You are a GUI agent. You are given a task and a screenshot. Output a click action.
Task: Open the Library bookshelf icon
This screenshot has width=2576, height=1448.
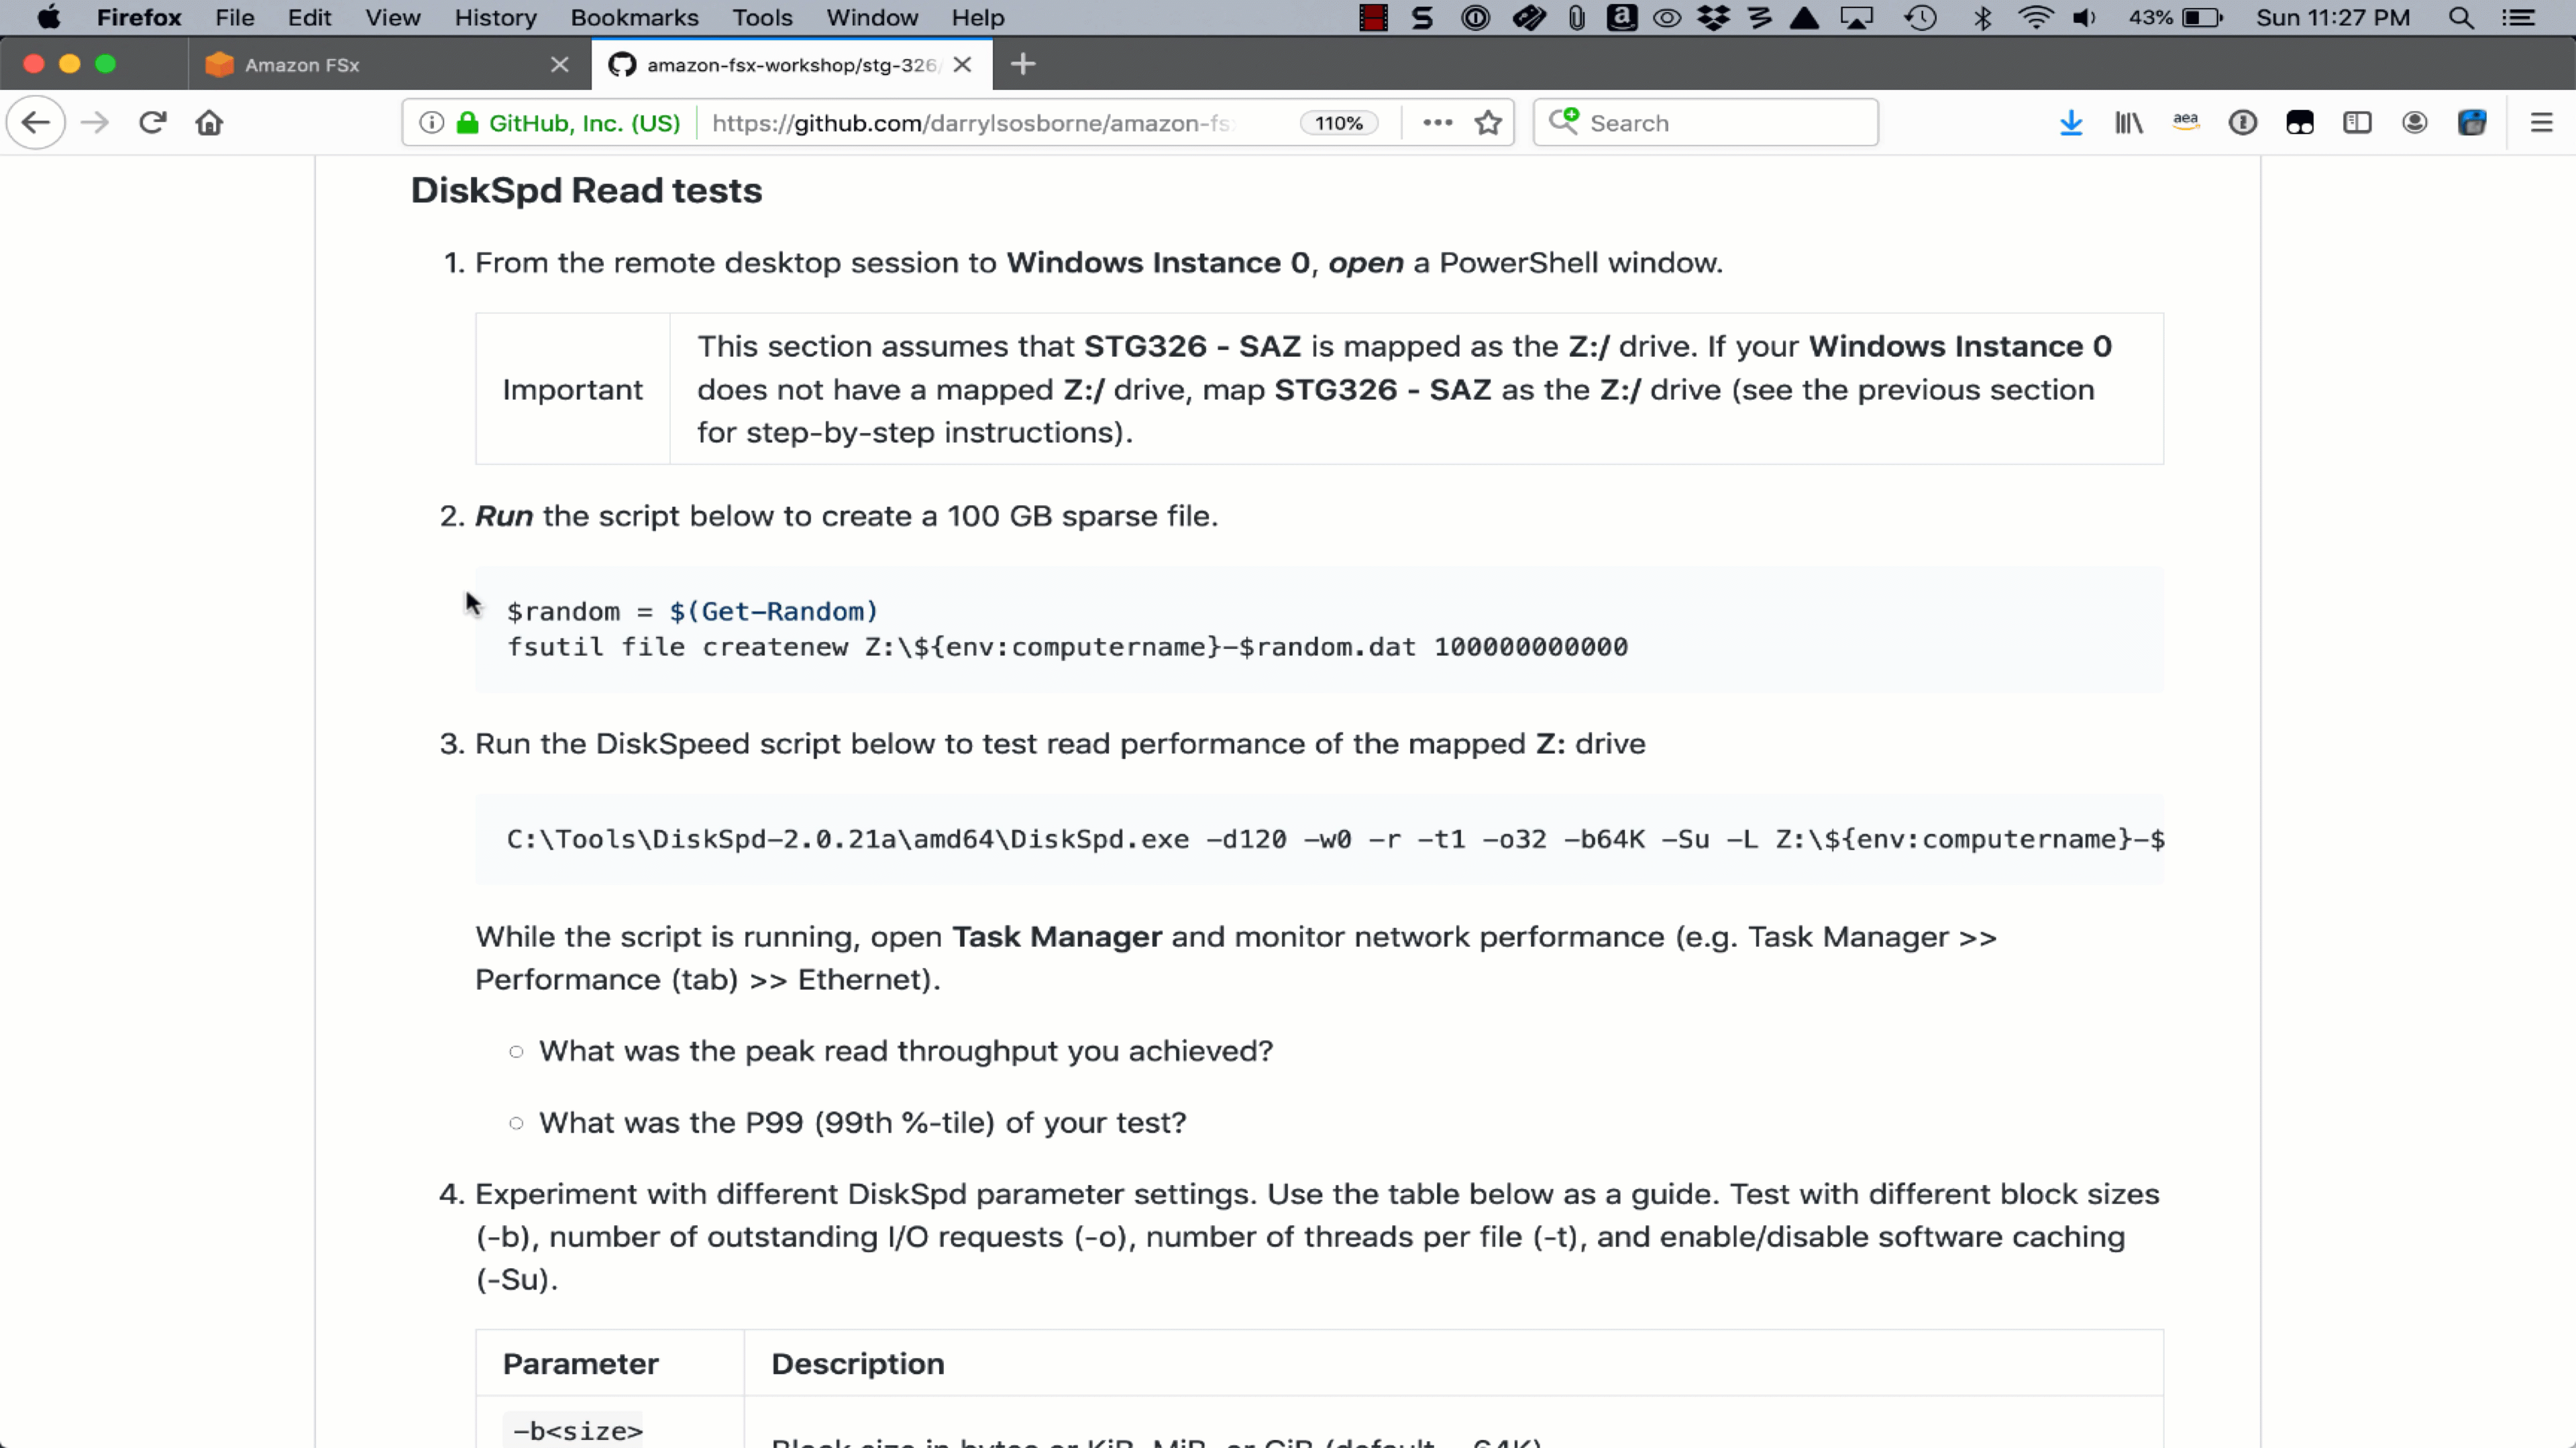[x=2128, y=122]
